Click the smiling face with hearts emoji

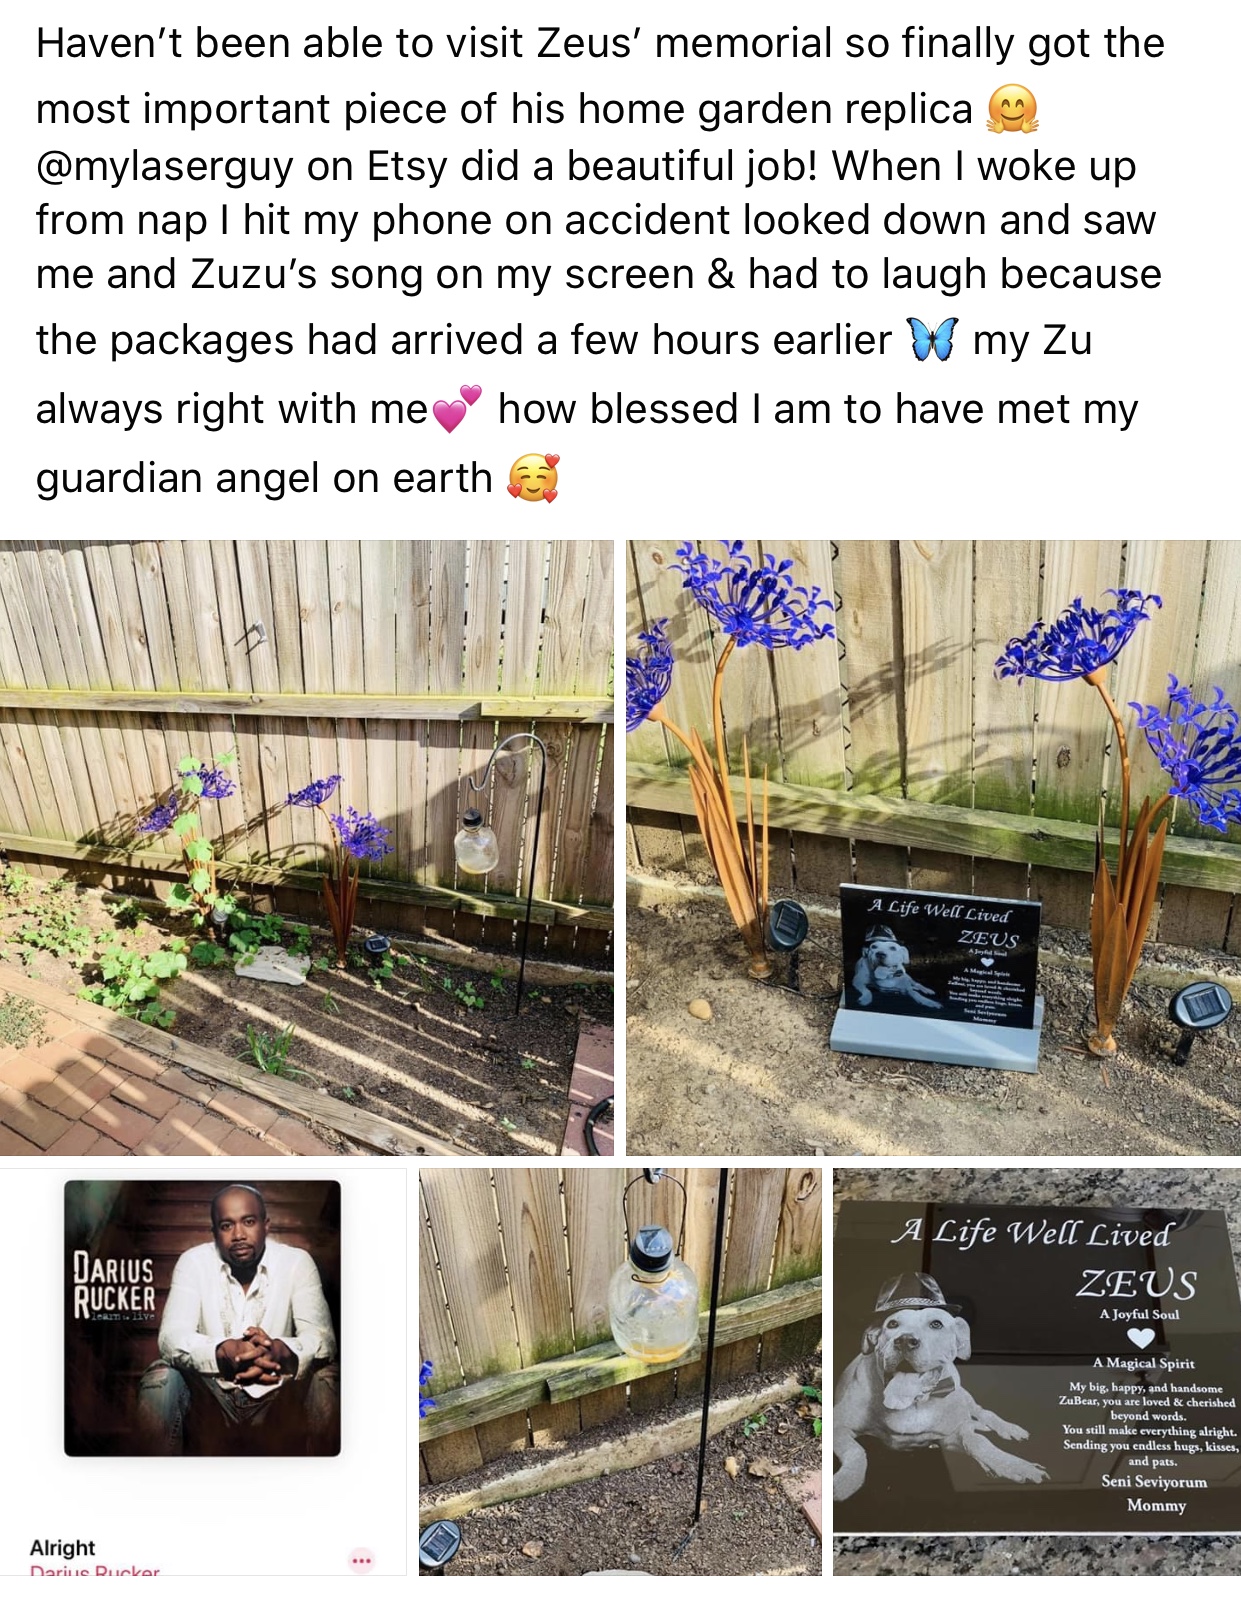(x=533, y=478)
